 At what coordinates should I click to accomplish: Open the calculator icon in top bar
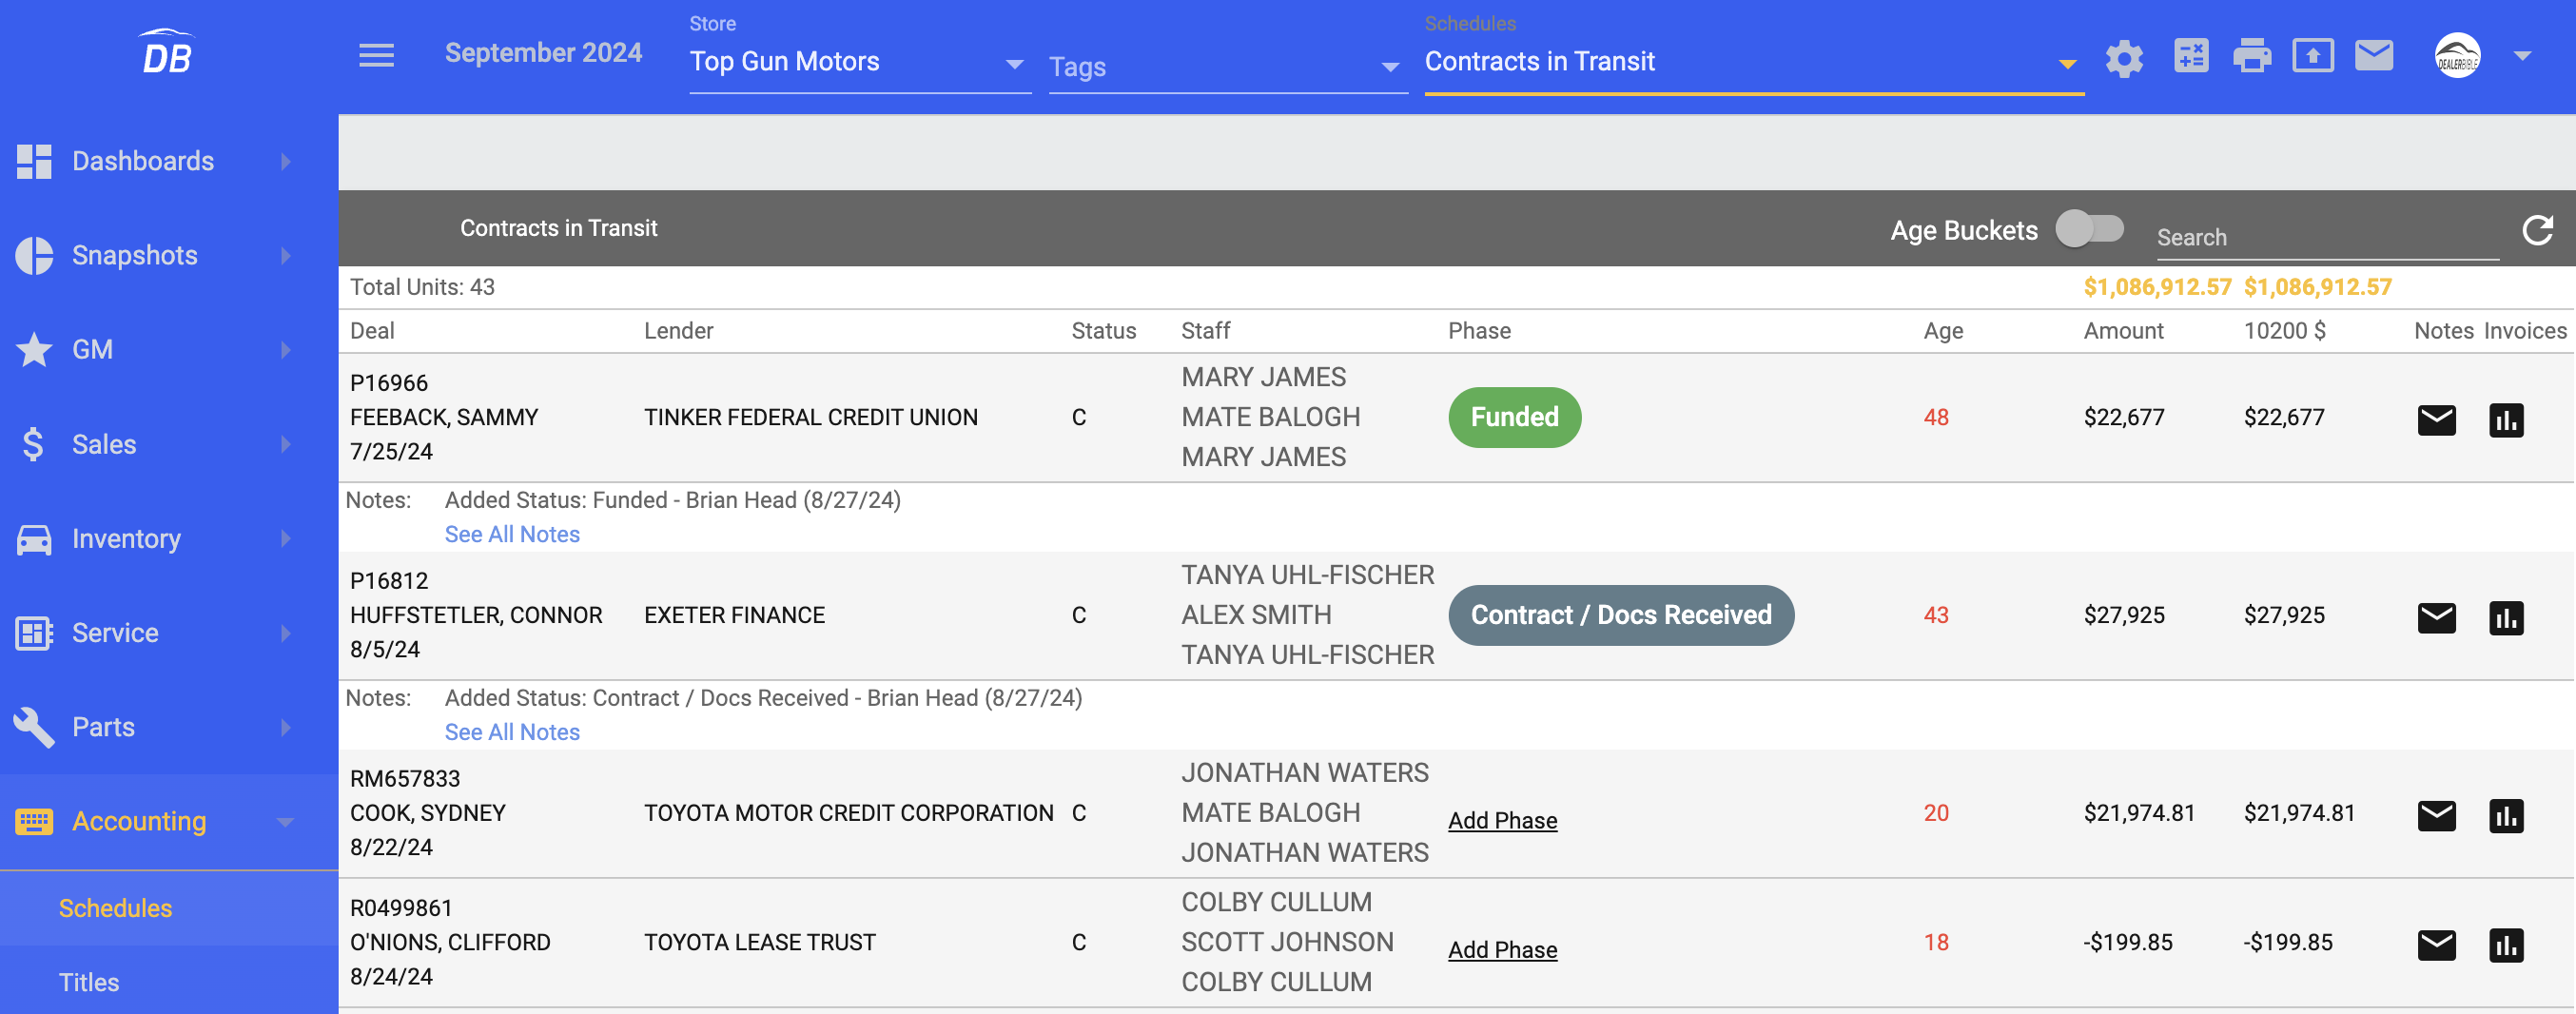coord(2191,55)
